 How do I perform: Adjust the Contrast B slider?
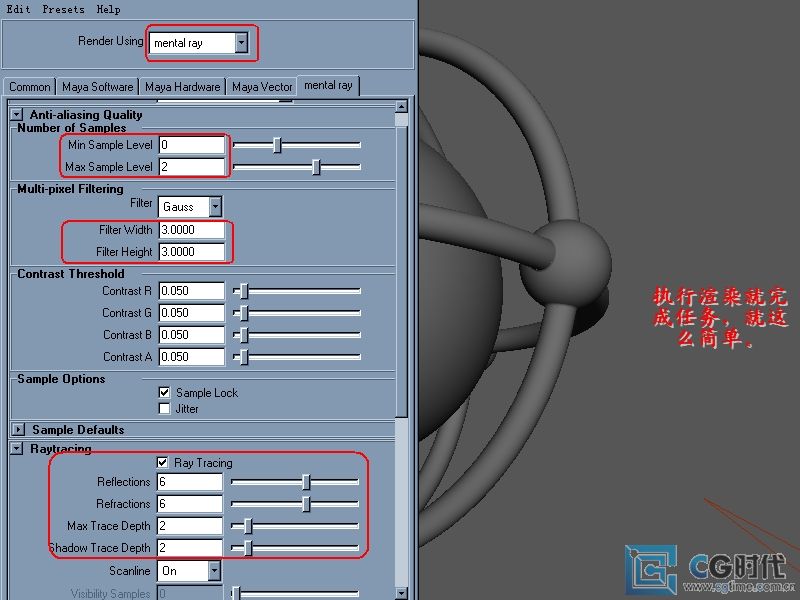coord(244,335)
